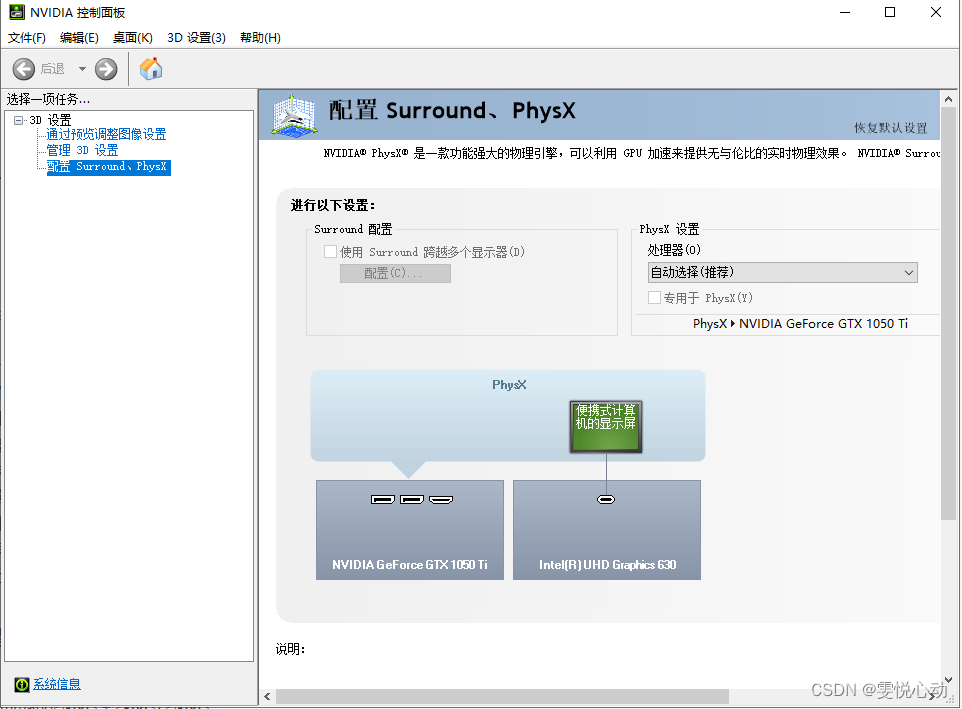Click the 配置(C)... button
The image size is (962, 709).
coord(395,274)
